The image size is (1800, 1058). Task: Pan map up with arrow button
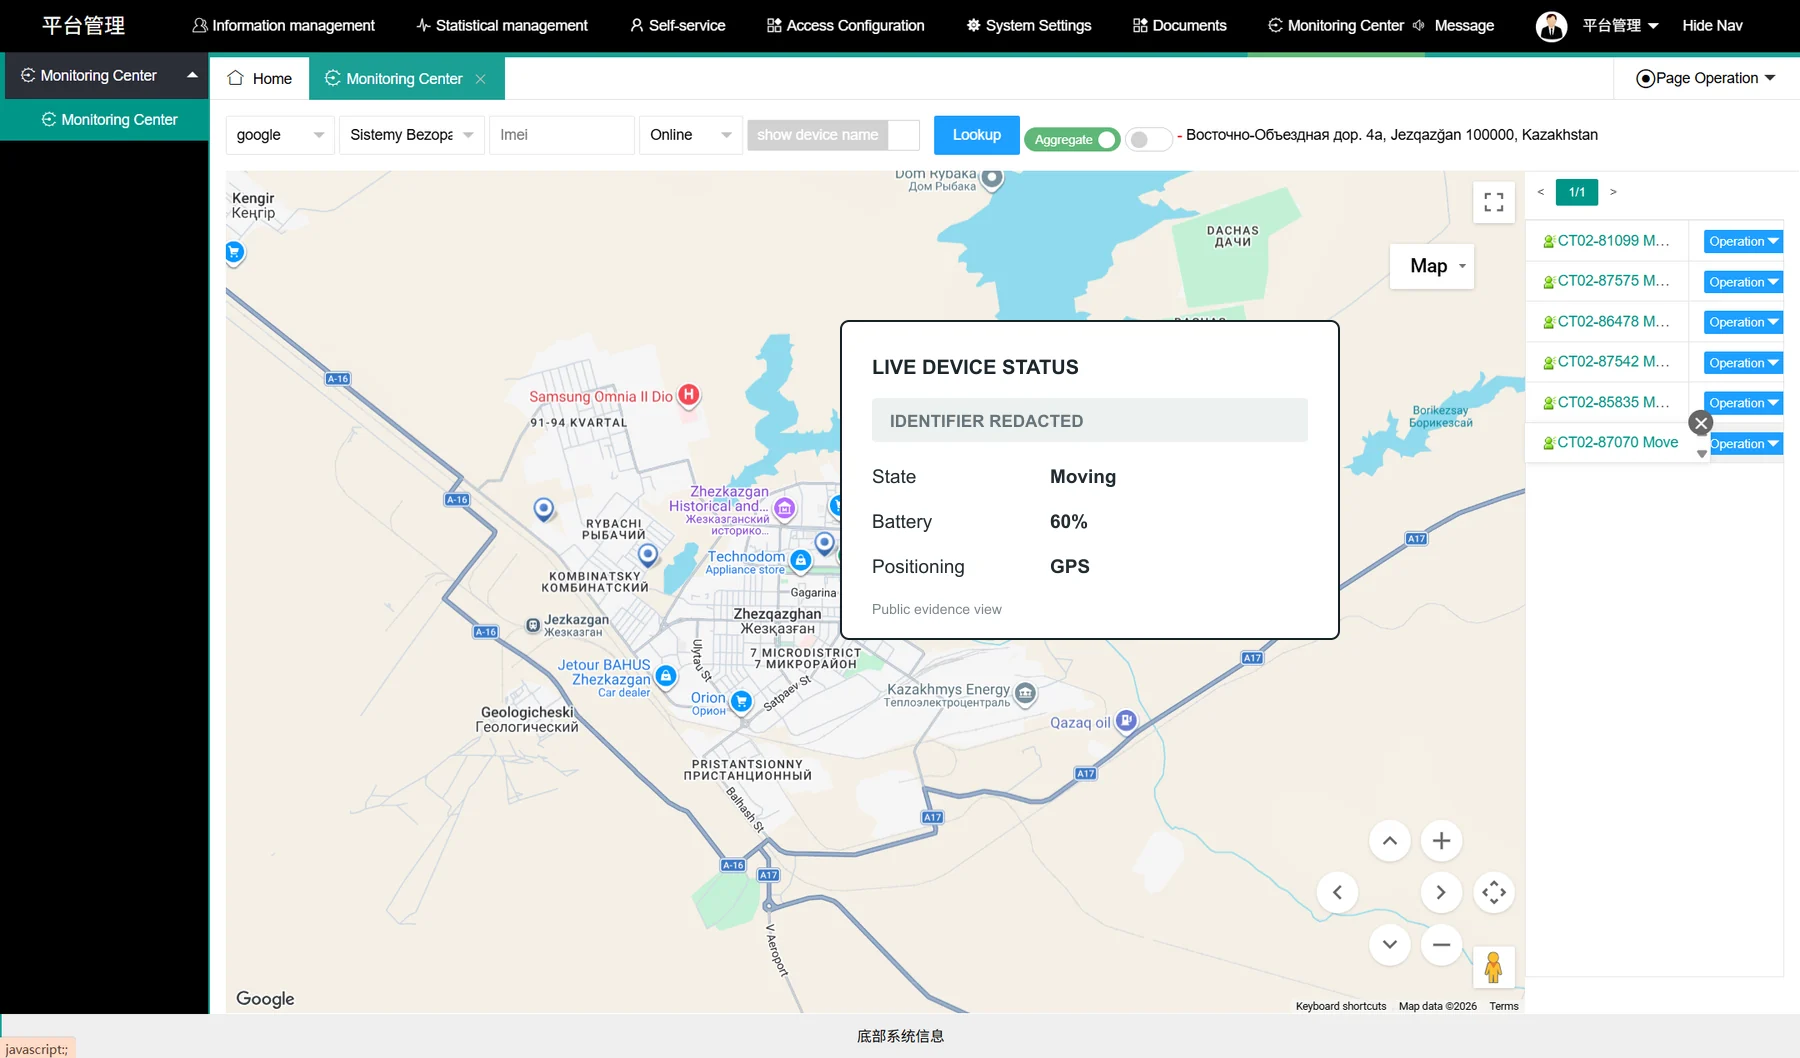pyautogui.click(x=1389, y=841)
